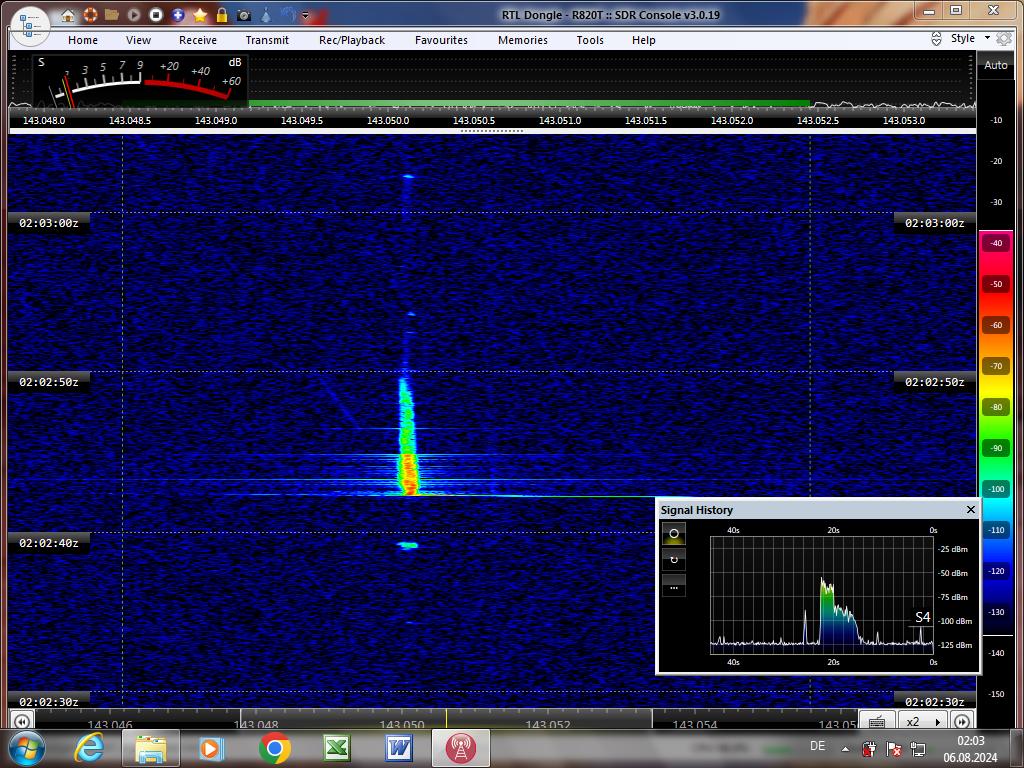1024x768 pixels.
Task: Click the Signal History graph
Action: click(x=822, y=595)
